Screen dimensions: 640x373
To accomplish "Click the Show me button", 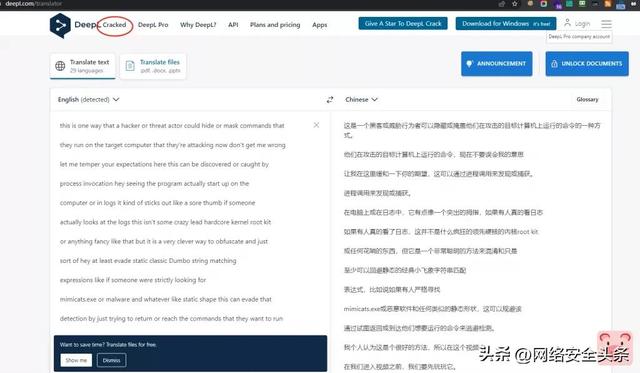I will (76, 360).
